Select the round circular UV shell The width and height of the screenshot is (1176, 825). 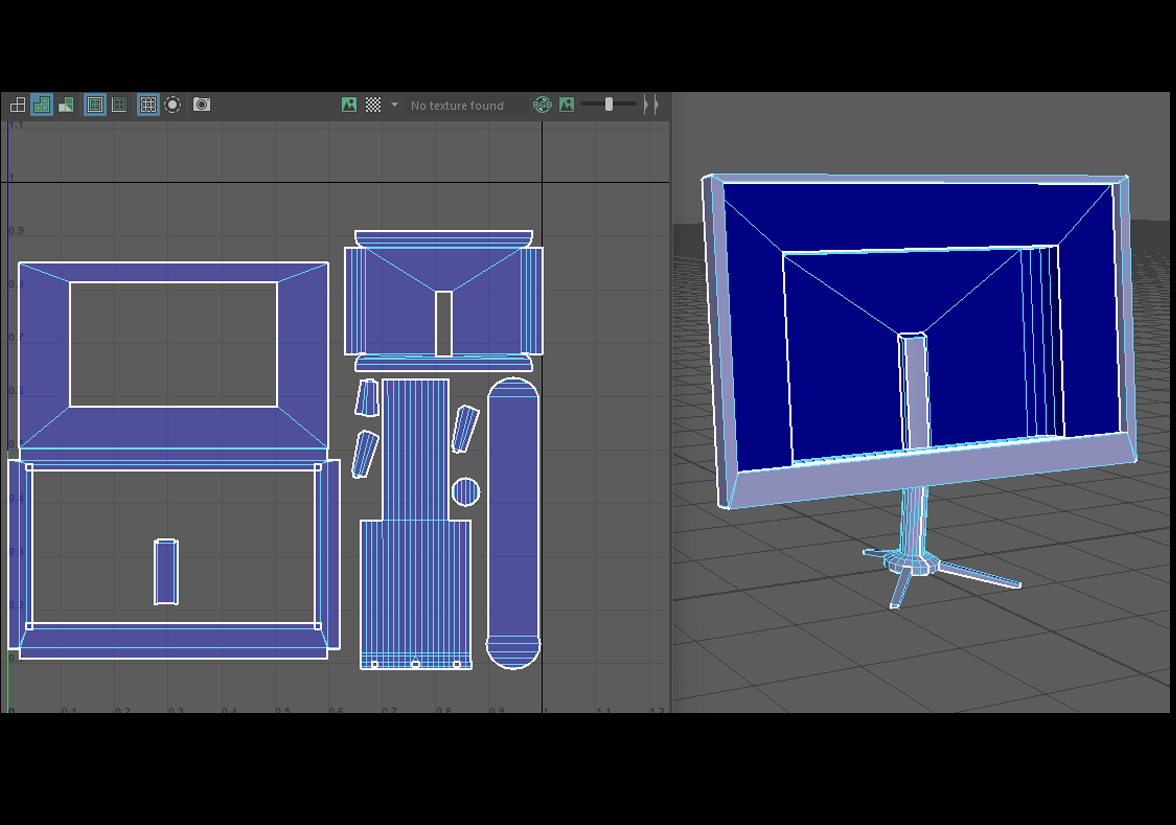click(466, 492)
